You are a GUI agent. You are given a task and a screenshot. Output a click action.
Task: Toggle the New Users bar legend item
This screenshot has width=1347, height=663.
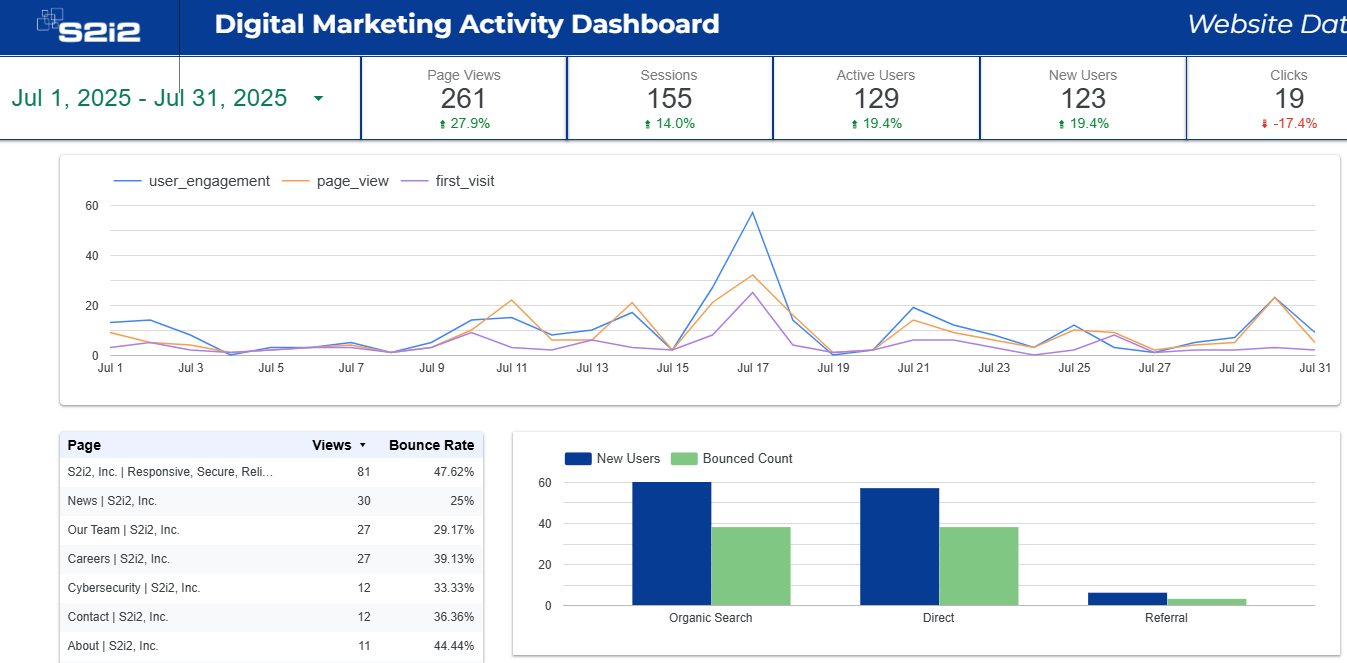(x=613, y=458)
